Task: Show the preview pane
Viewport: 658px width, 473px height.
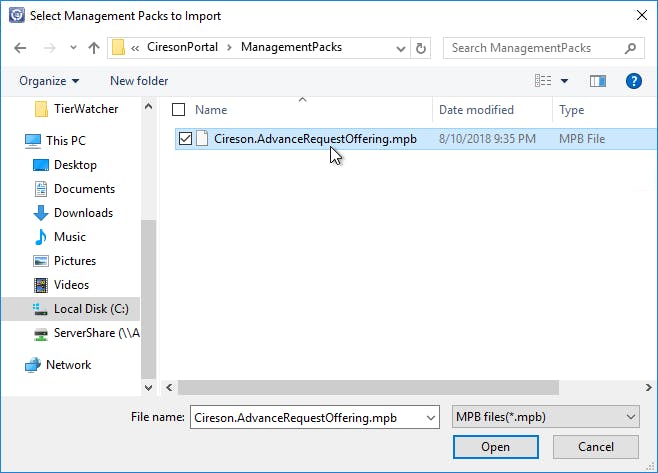Action: point(598,81)
